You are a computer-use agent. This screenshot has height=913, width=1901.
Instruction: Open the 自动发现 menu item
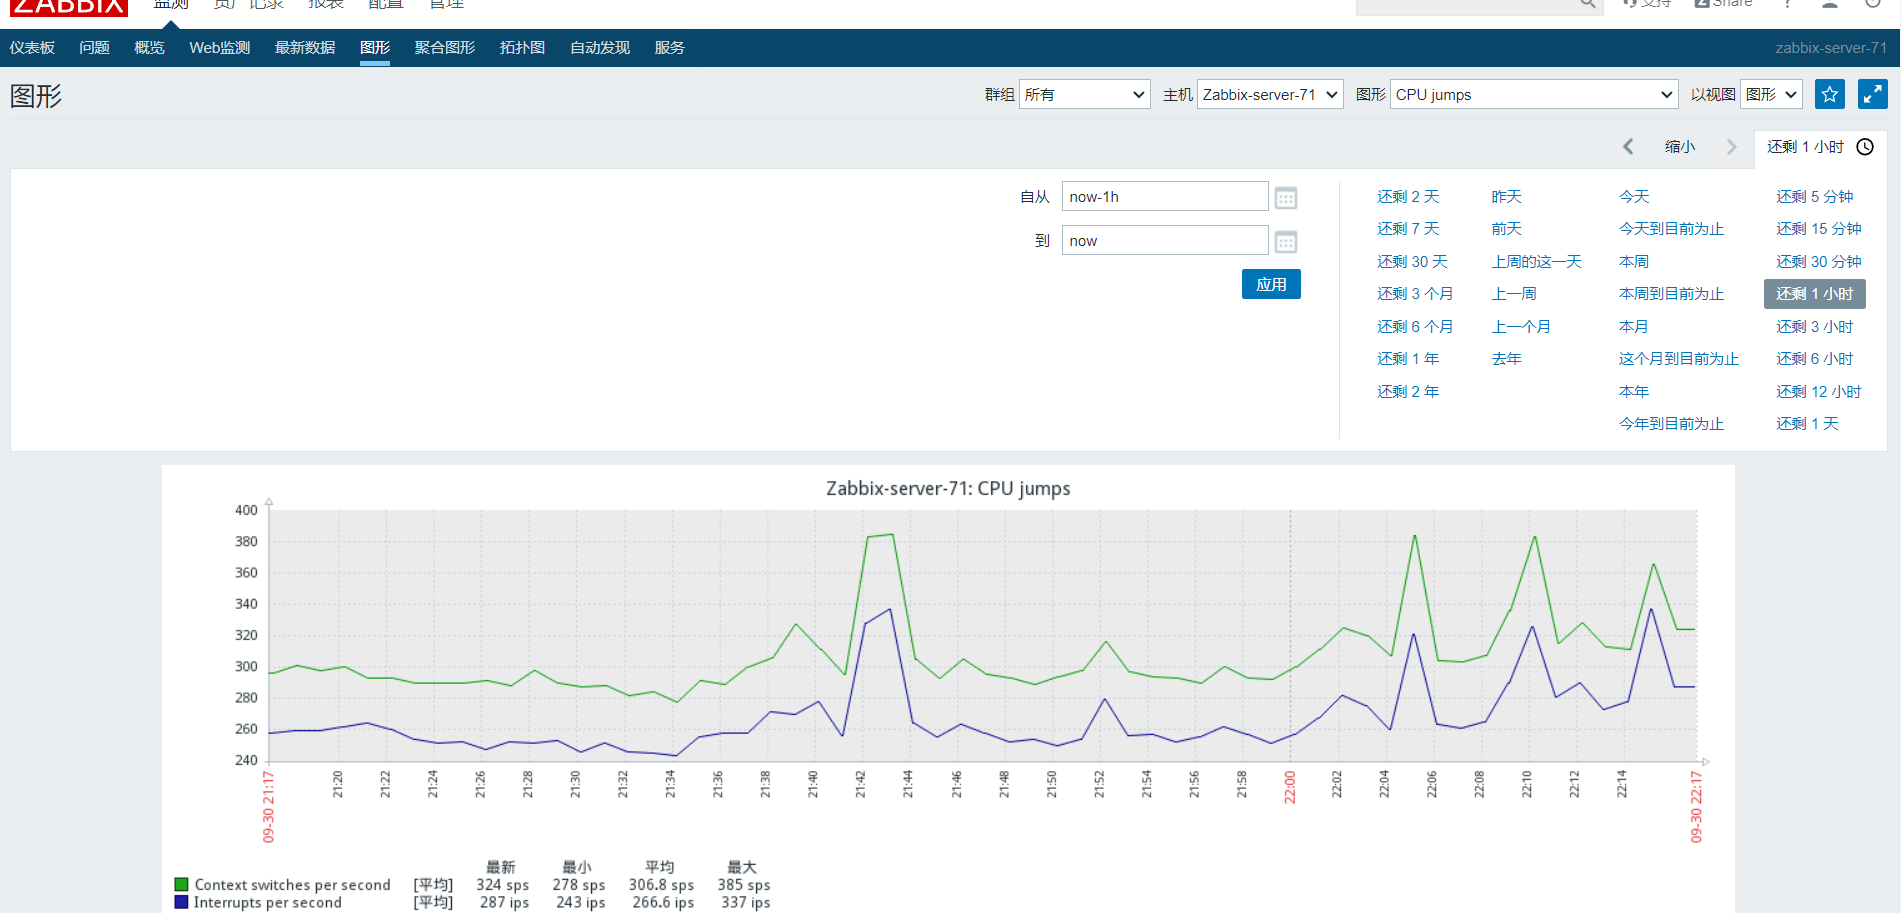pyautogui.click(x=600, y=48)
